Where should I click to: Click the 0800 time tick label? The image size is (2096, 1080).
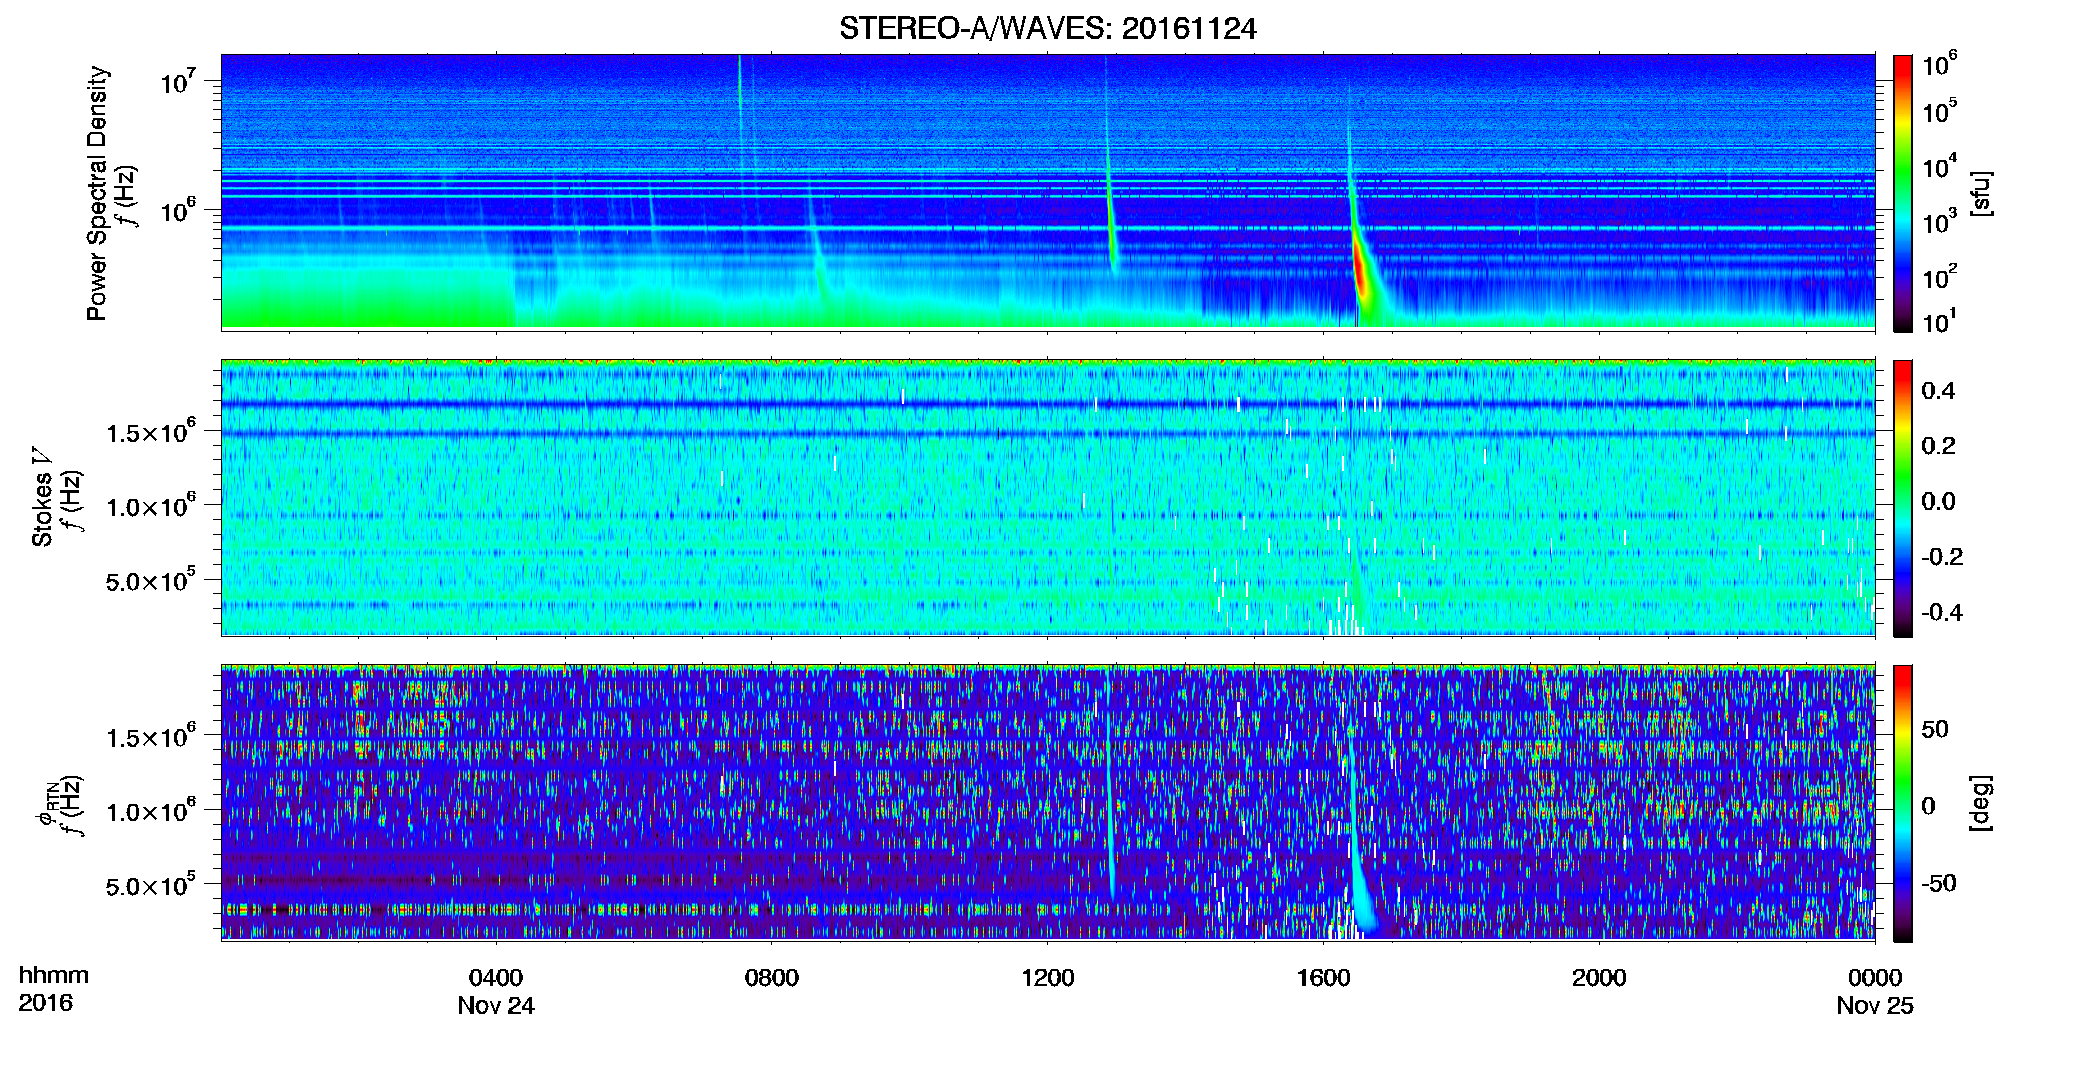click(x=772, y=978)
